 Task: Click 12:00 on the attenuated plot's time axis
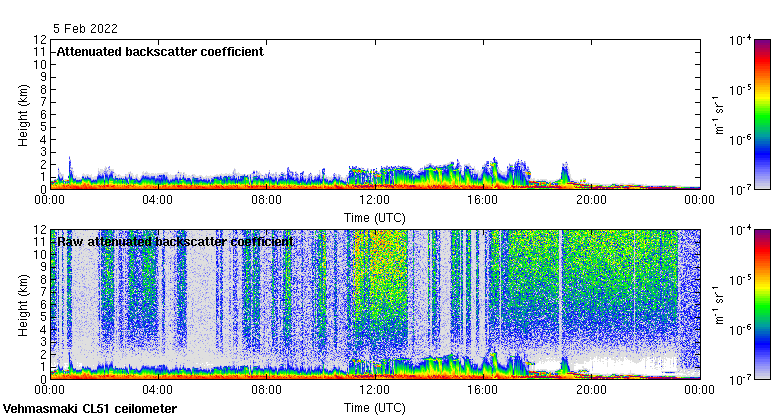[374, 199]
